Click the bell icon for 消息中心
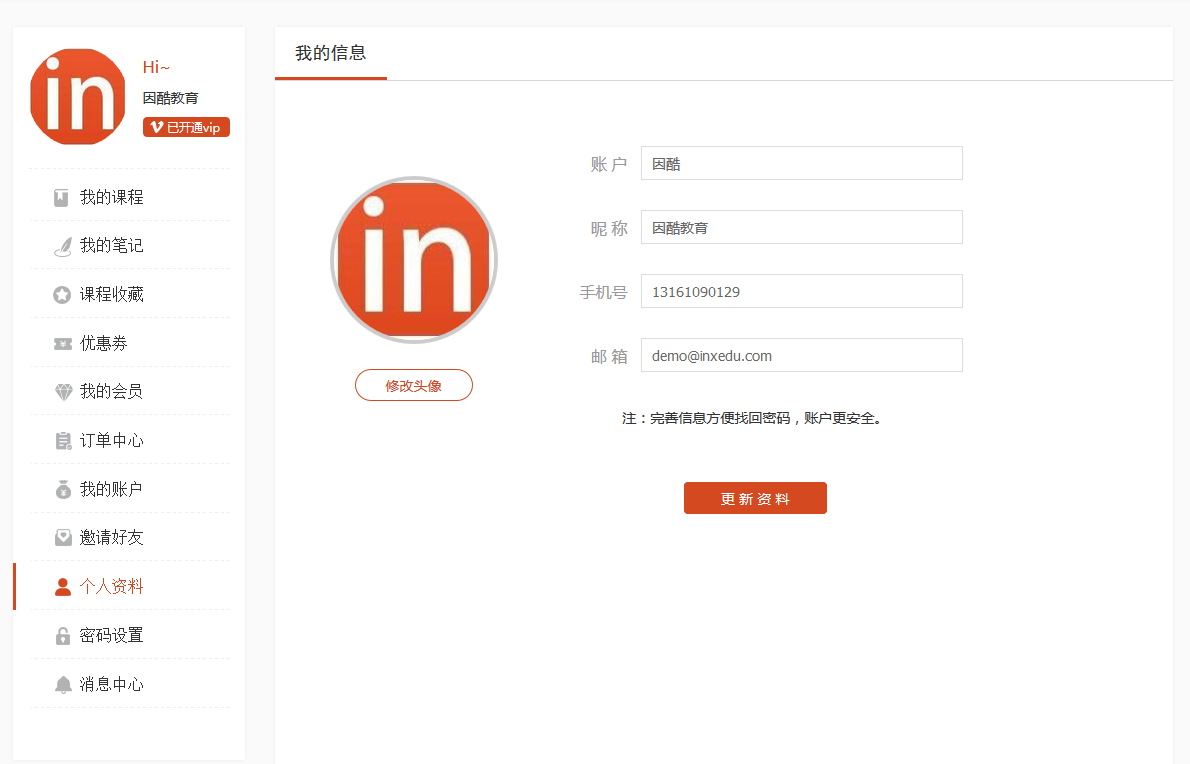 coord(63,685)
